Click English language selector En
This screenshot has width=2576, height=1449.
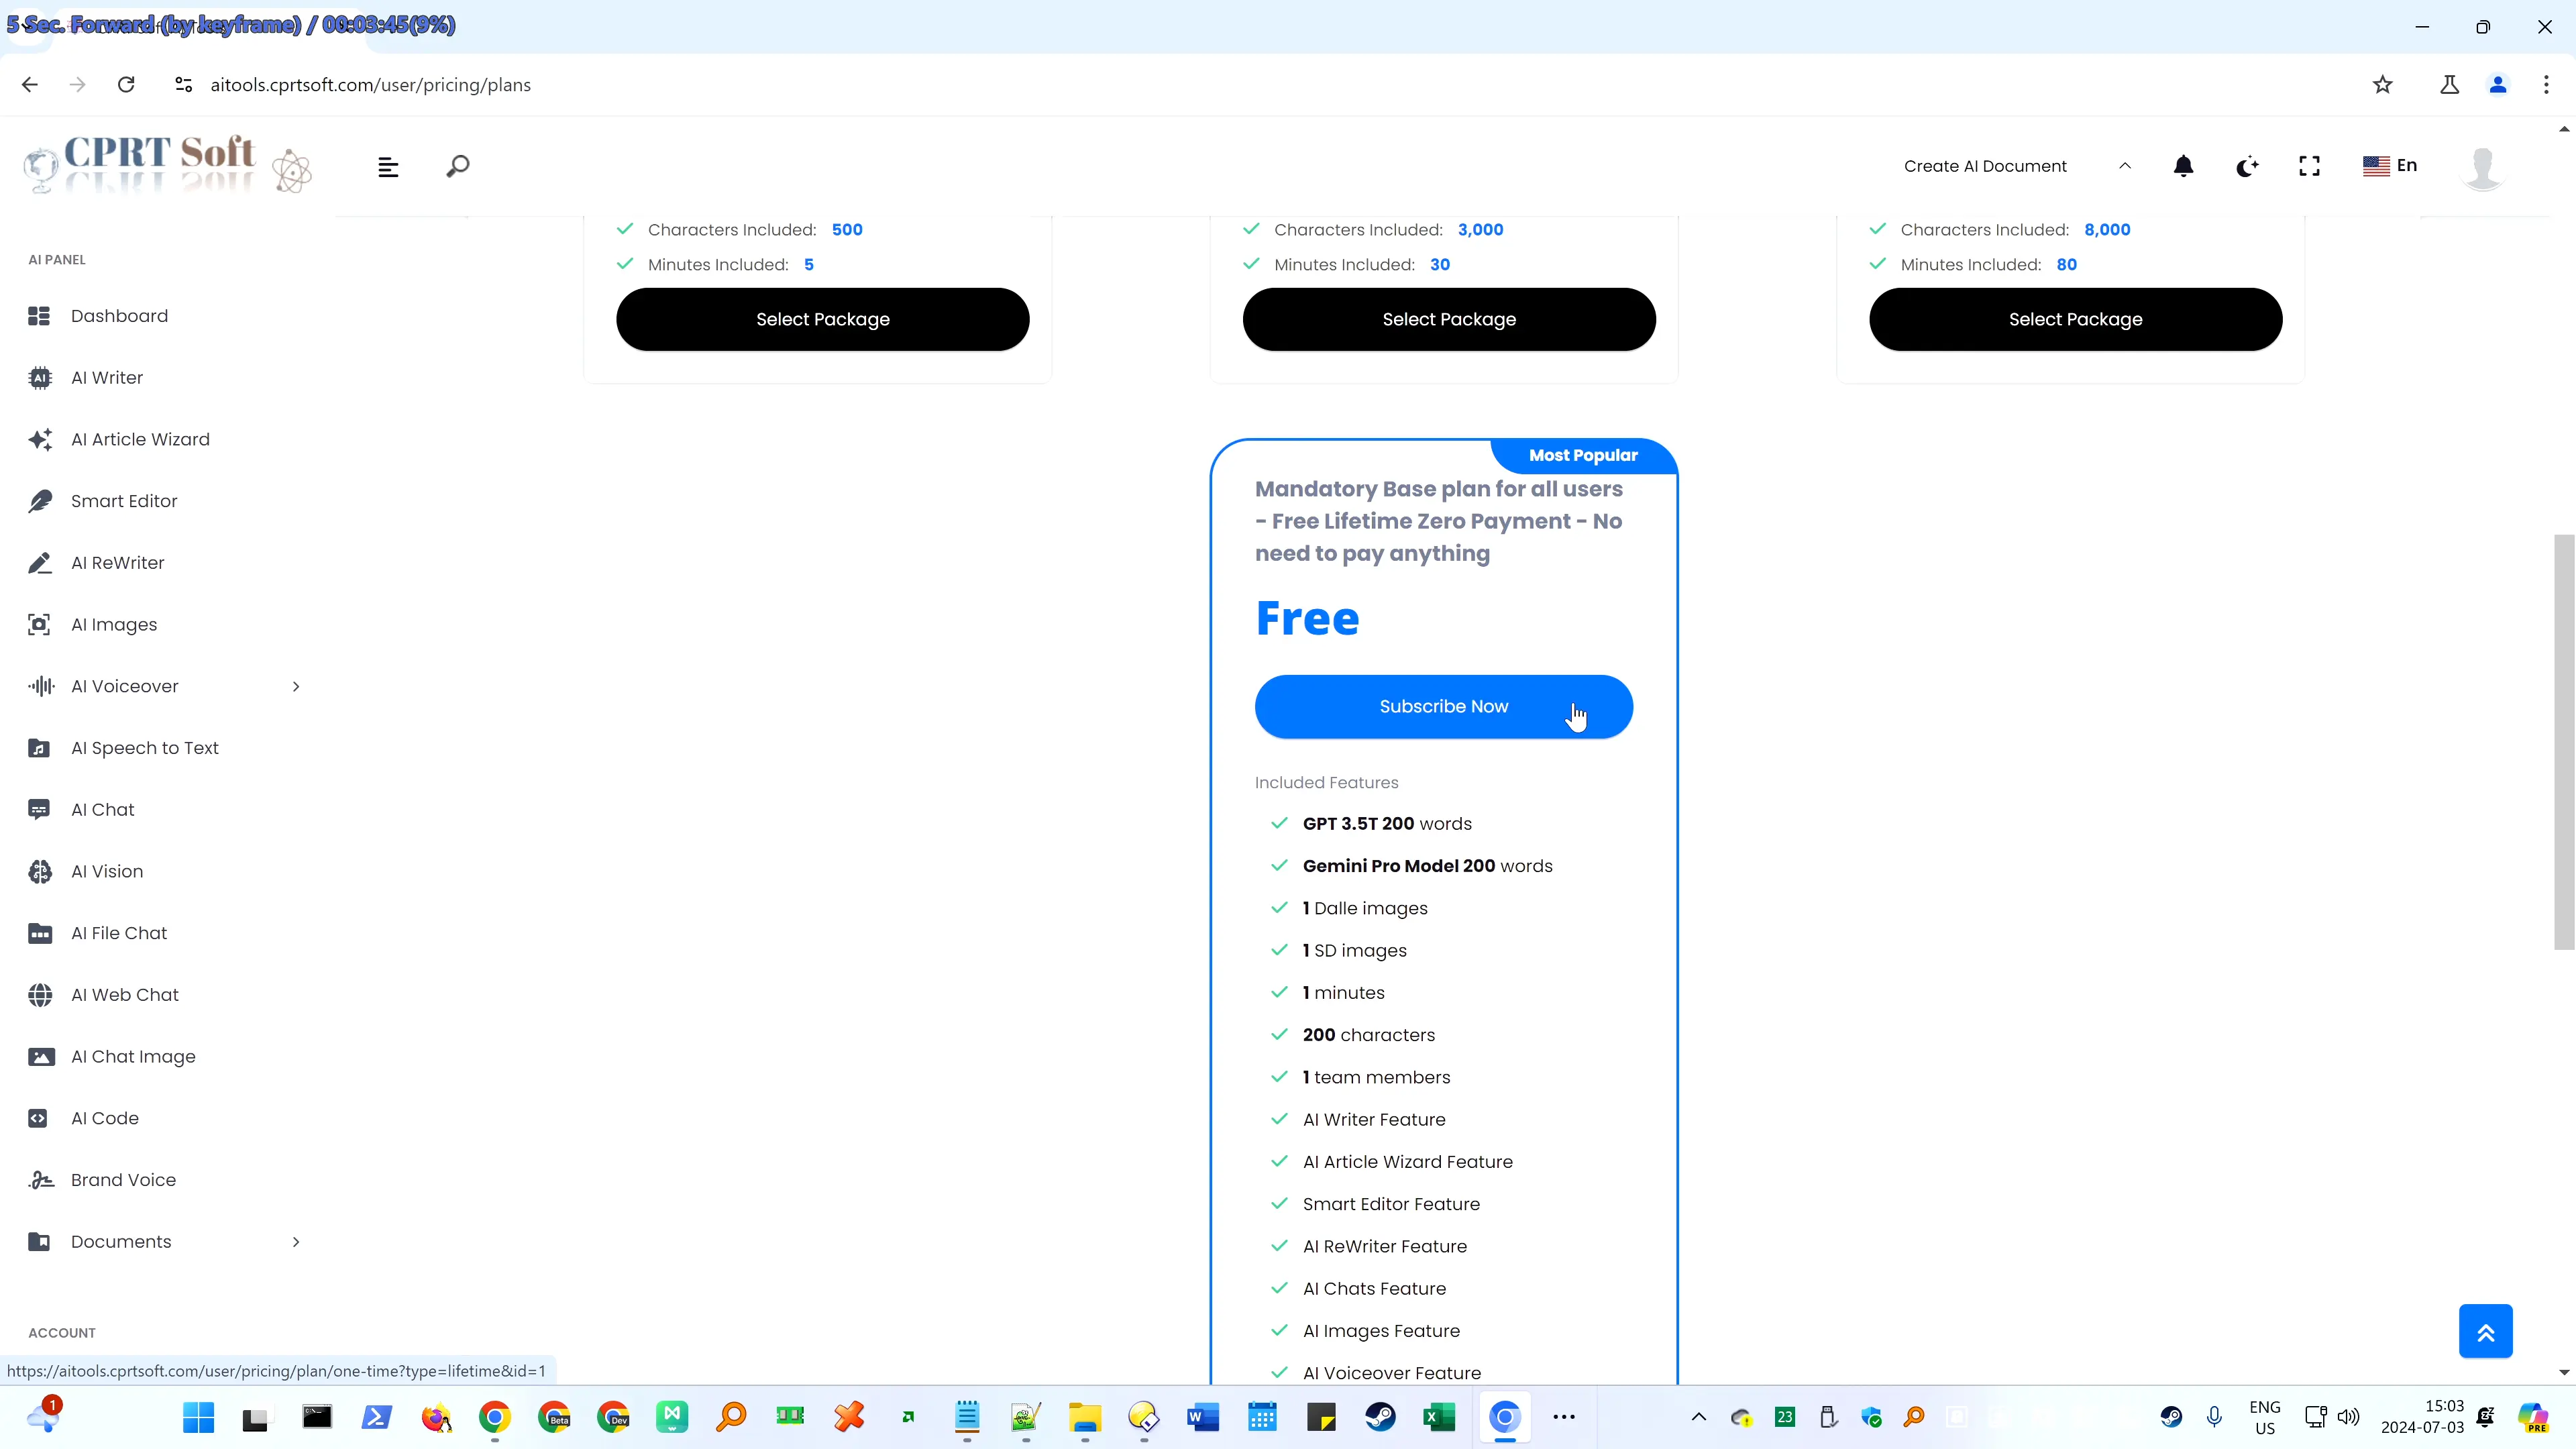point(2398,164)
